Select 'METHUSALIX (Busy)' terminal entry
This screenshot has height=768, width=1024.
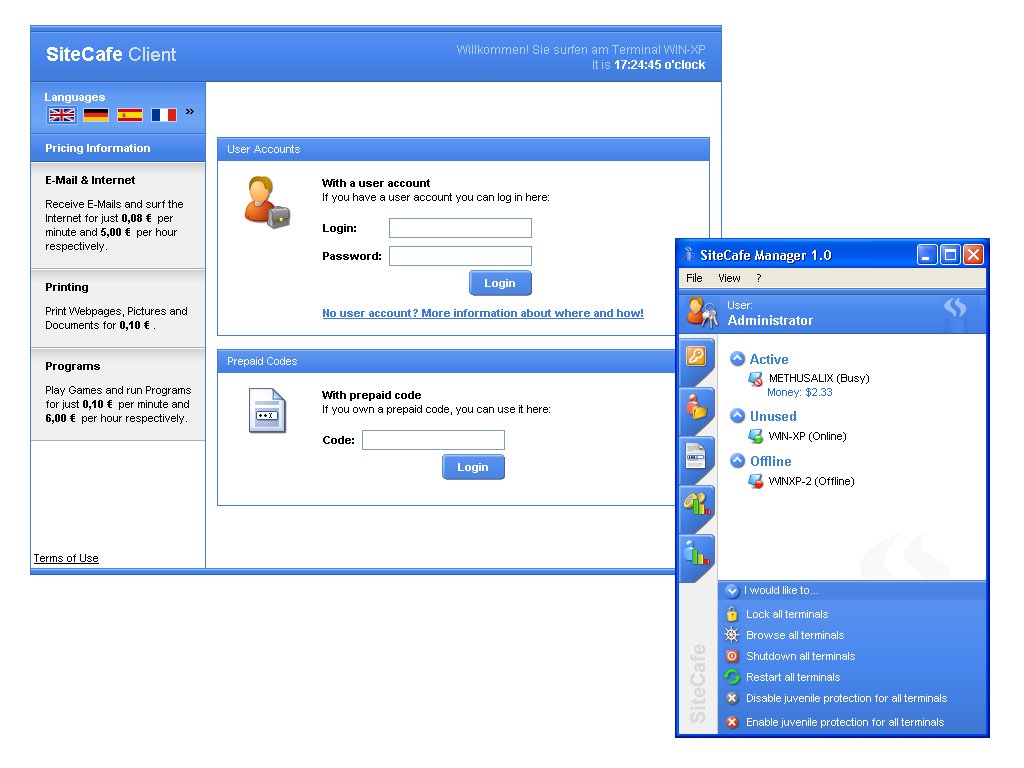pyautogui.click(x=819, y=378)
